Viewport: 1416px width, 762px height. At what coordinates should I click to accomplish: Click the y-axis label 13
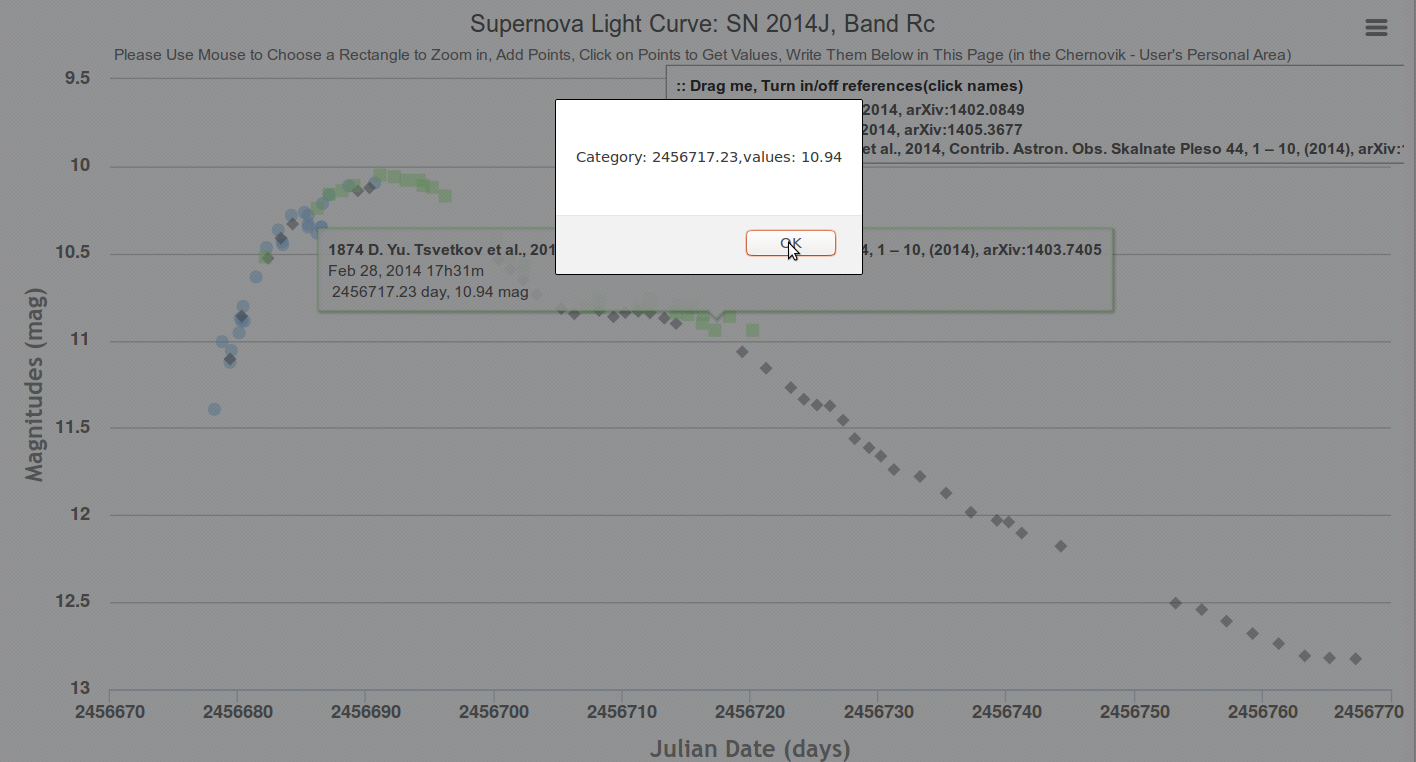[x=80, y=689]
